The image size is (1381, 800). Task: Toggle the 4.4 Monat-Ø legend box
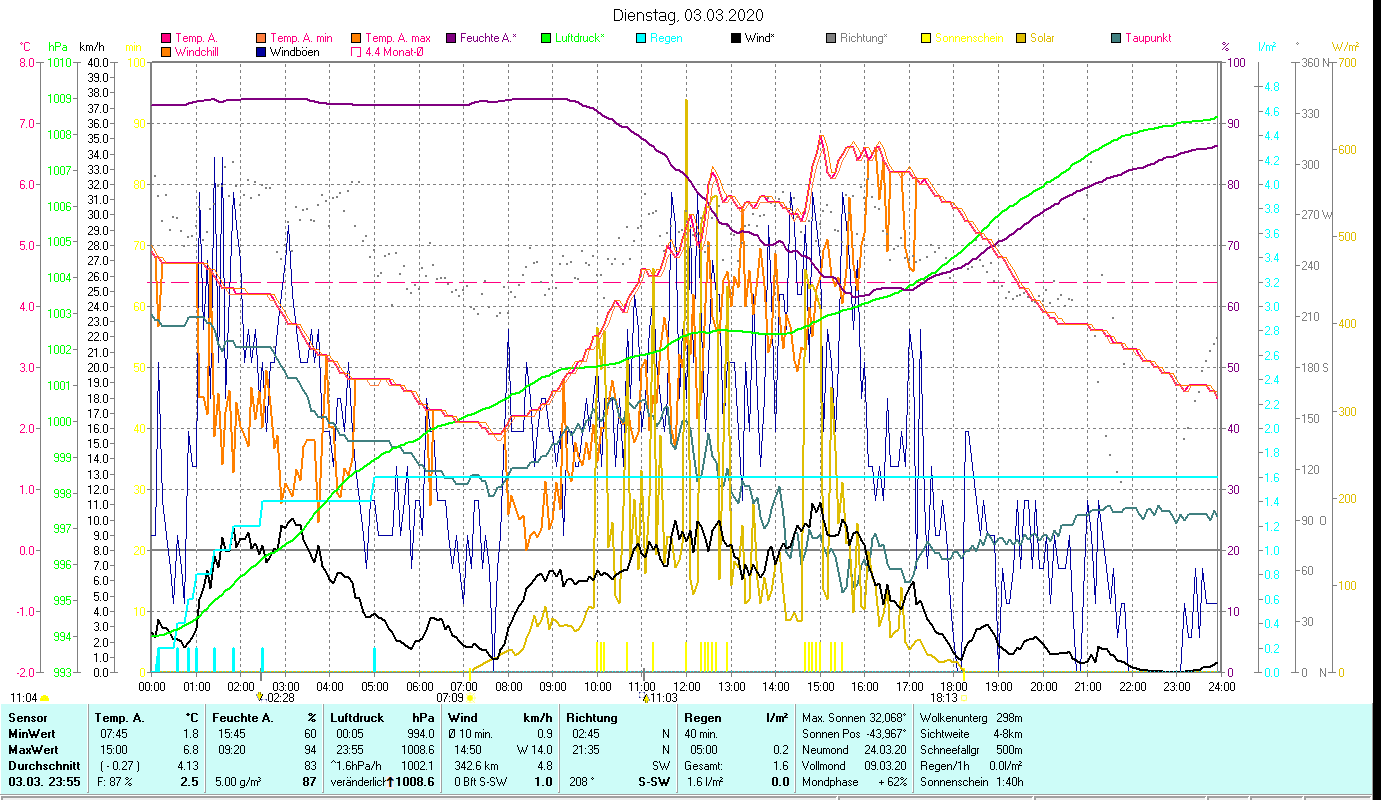(x=357, y=52)
